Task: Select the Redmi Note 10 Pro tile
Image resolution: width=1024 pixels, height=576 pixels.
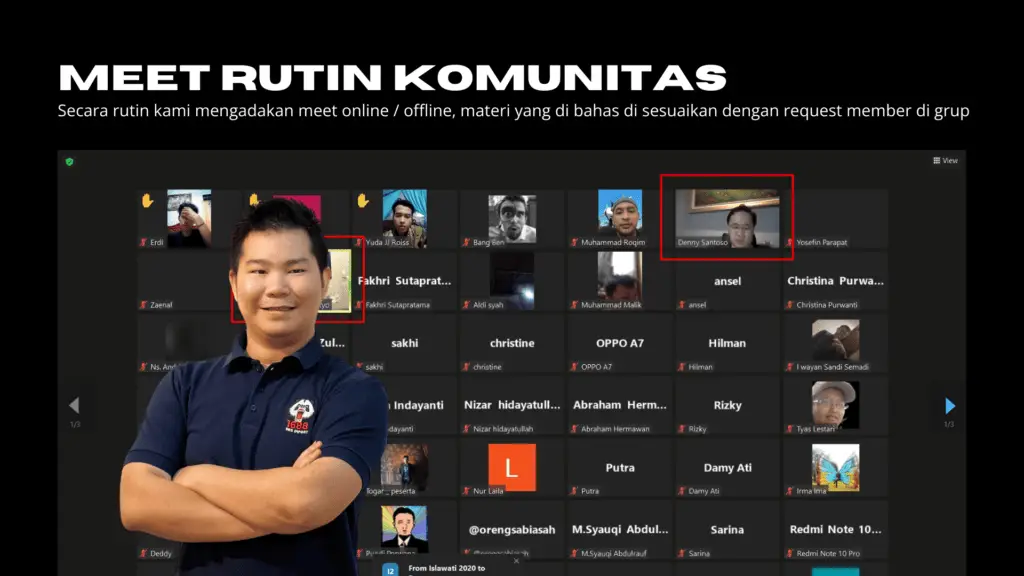Action: [835, 529]
